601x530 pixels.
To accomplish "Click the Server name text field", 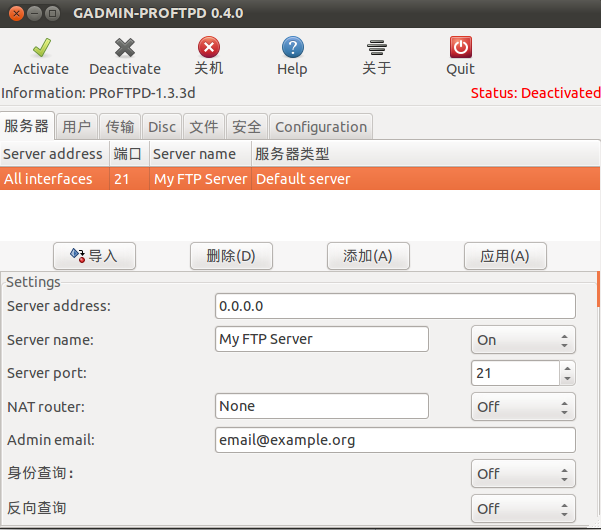I will pyautogui.click(x=322, y=339).
